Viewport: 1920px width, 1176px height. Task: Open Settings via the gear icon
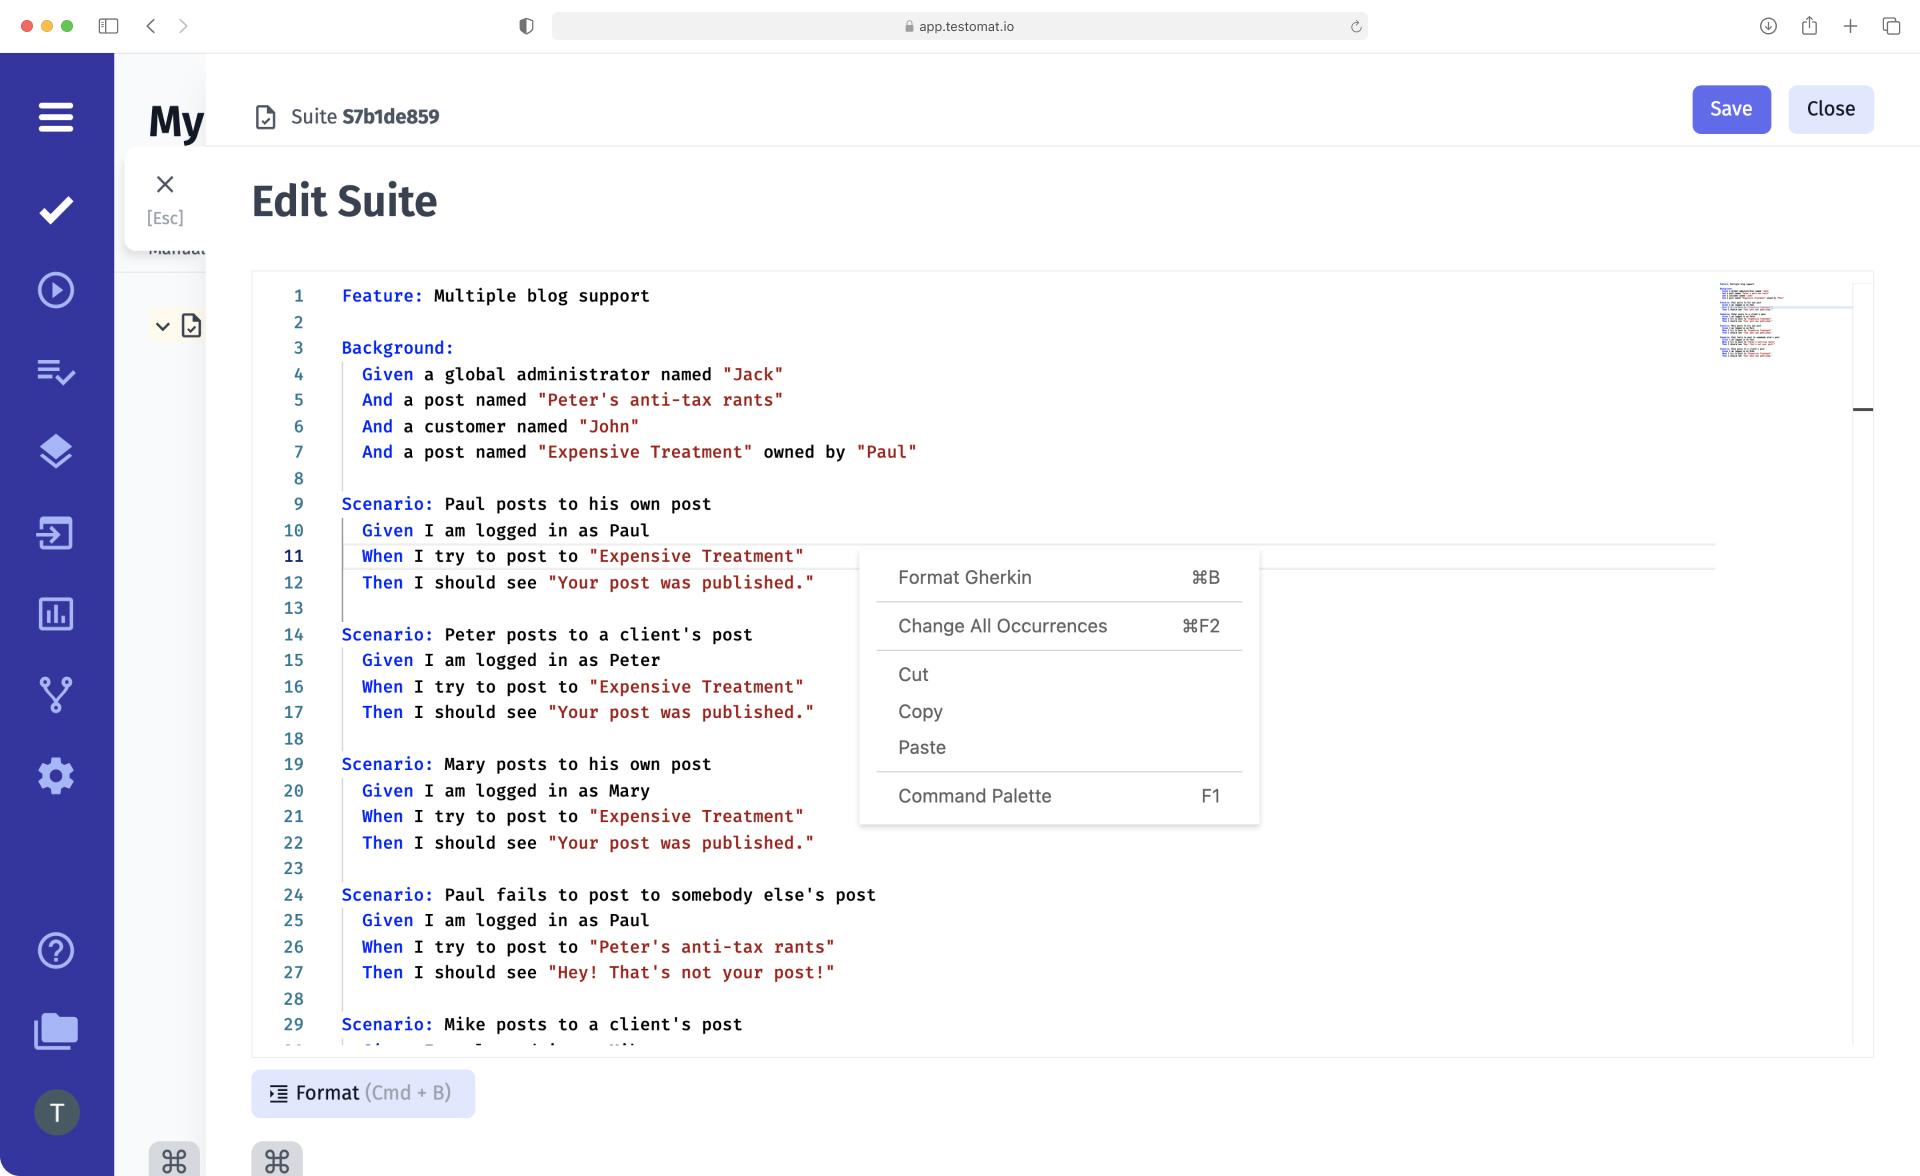click(56, 776)
